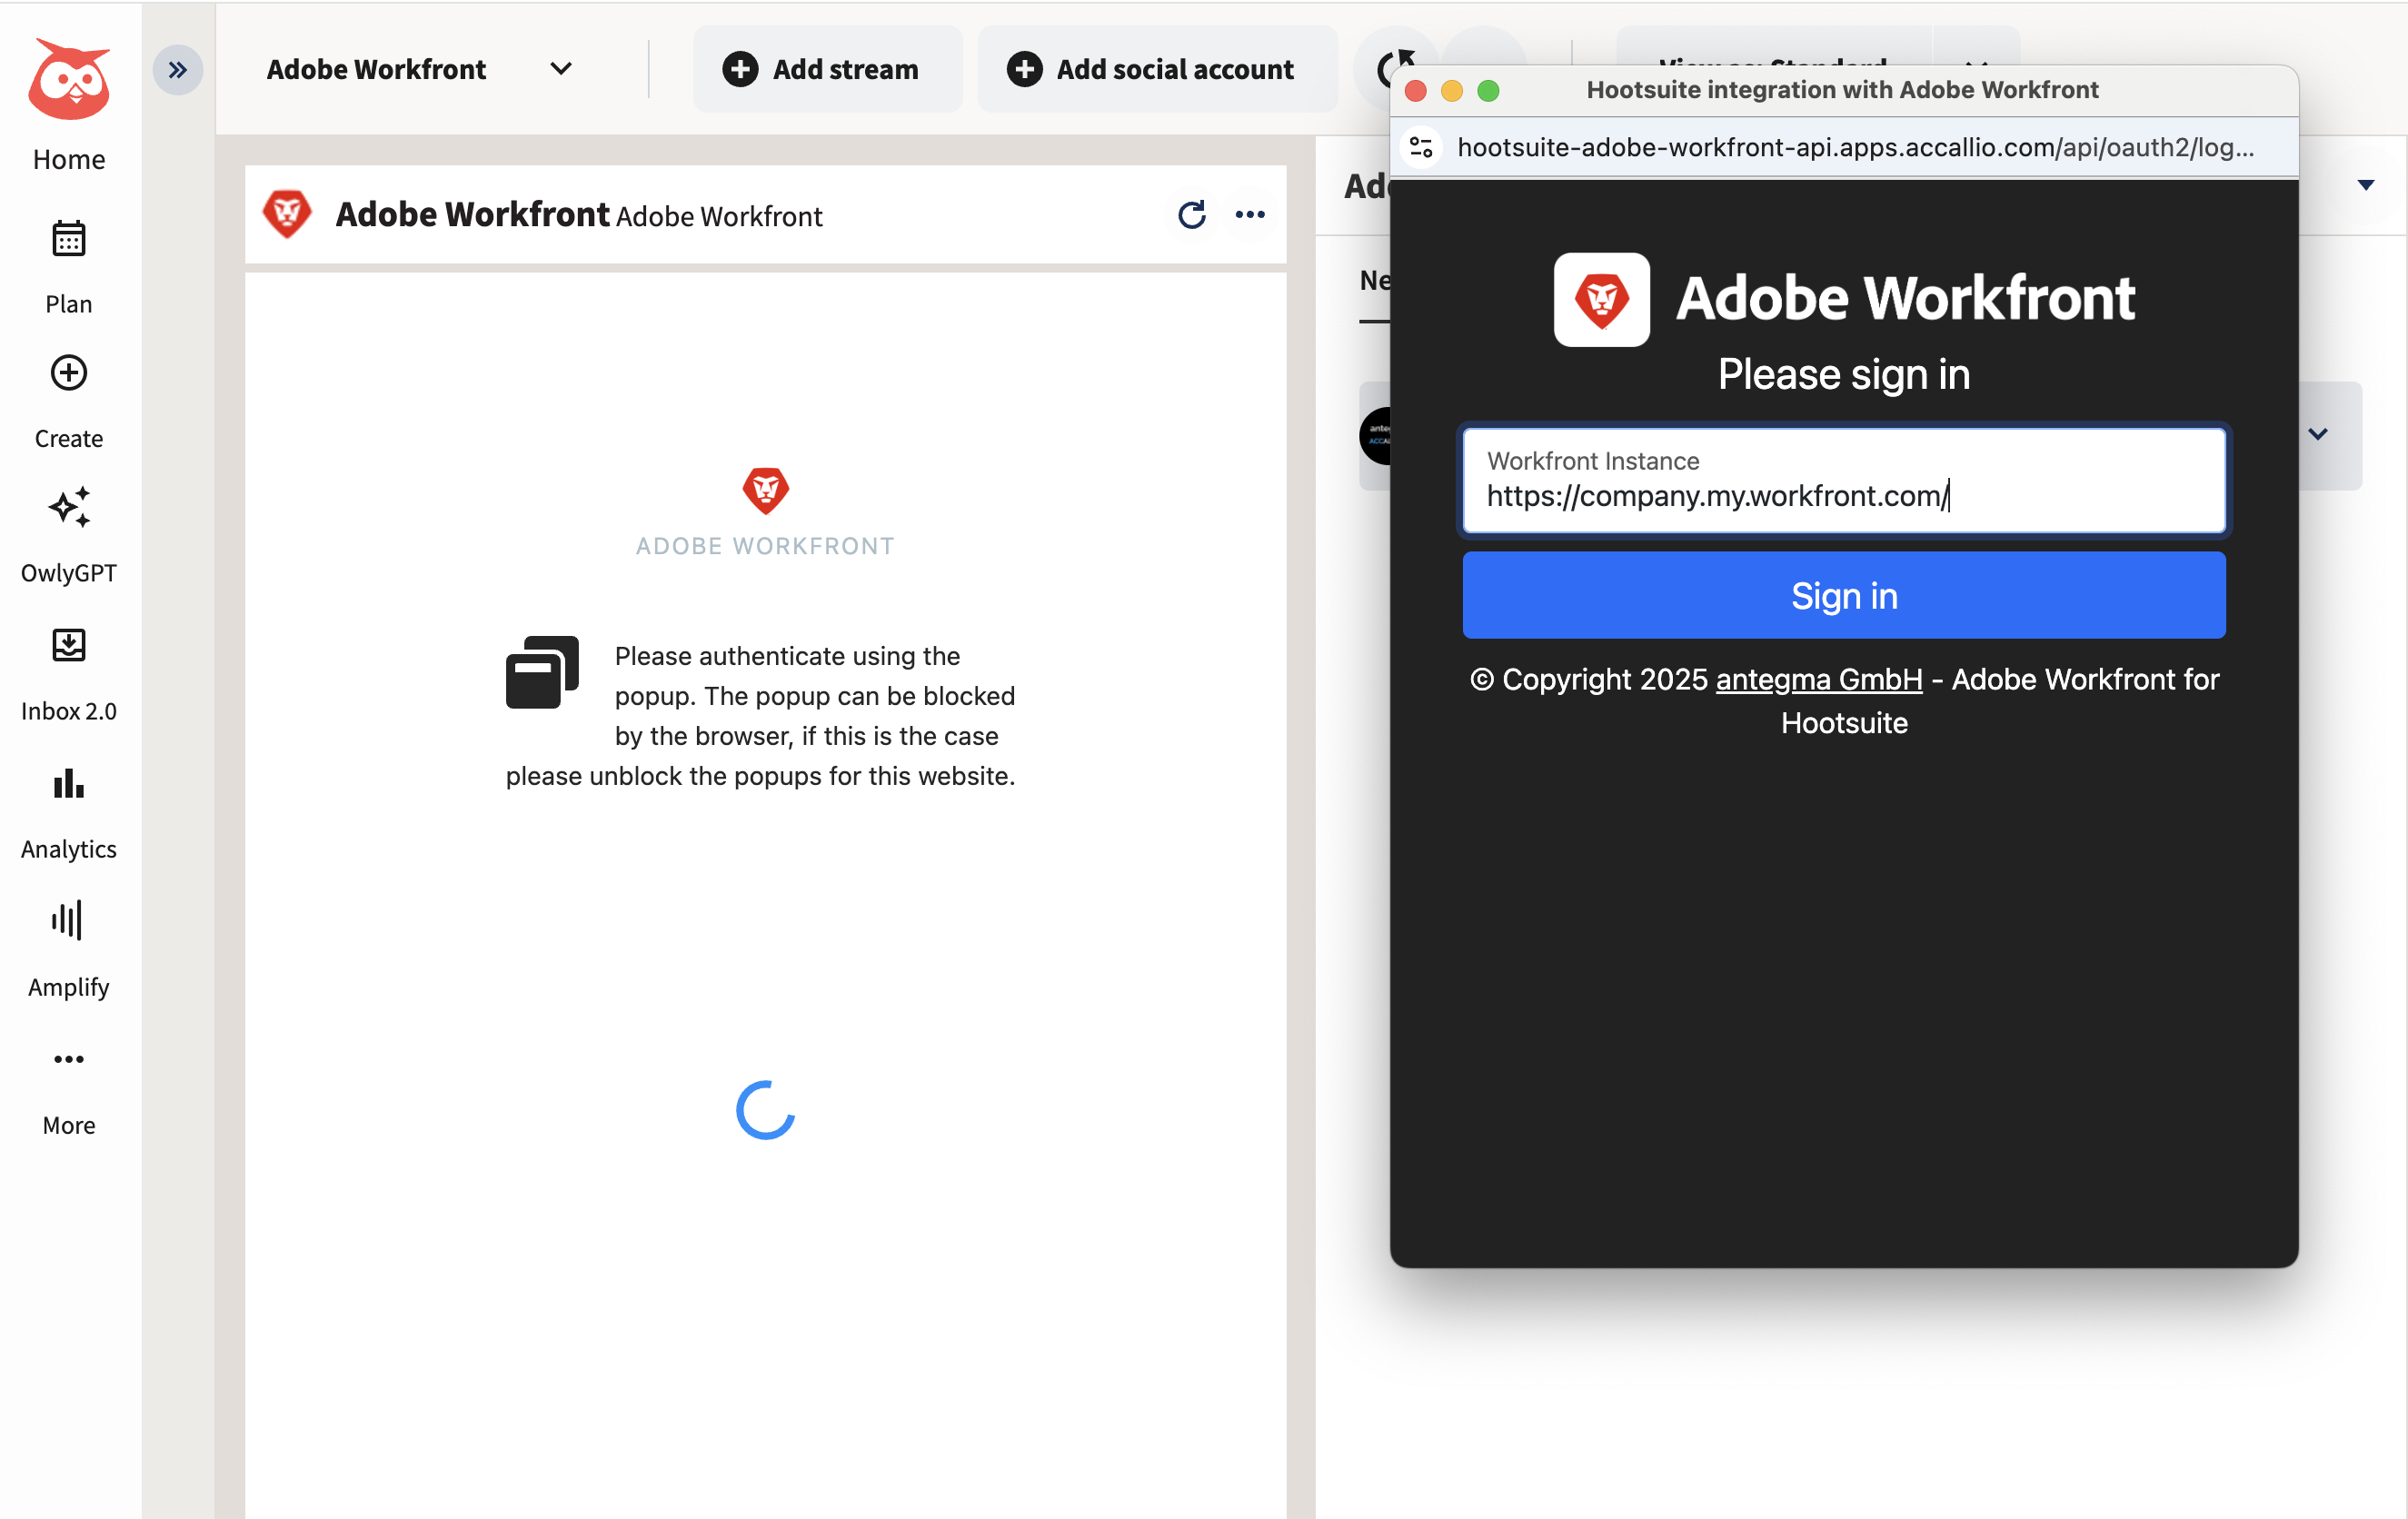Image resolution: width=2408 pixels, height=1519 pixels.
Task: Click the Workfront Instance input field
Action: [x=1843, y=480]
